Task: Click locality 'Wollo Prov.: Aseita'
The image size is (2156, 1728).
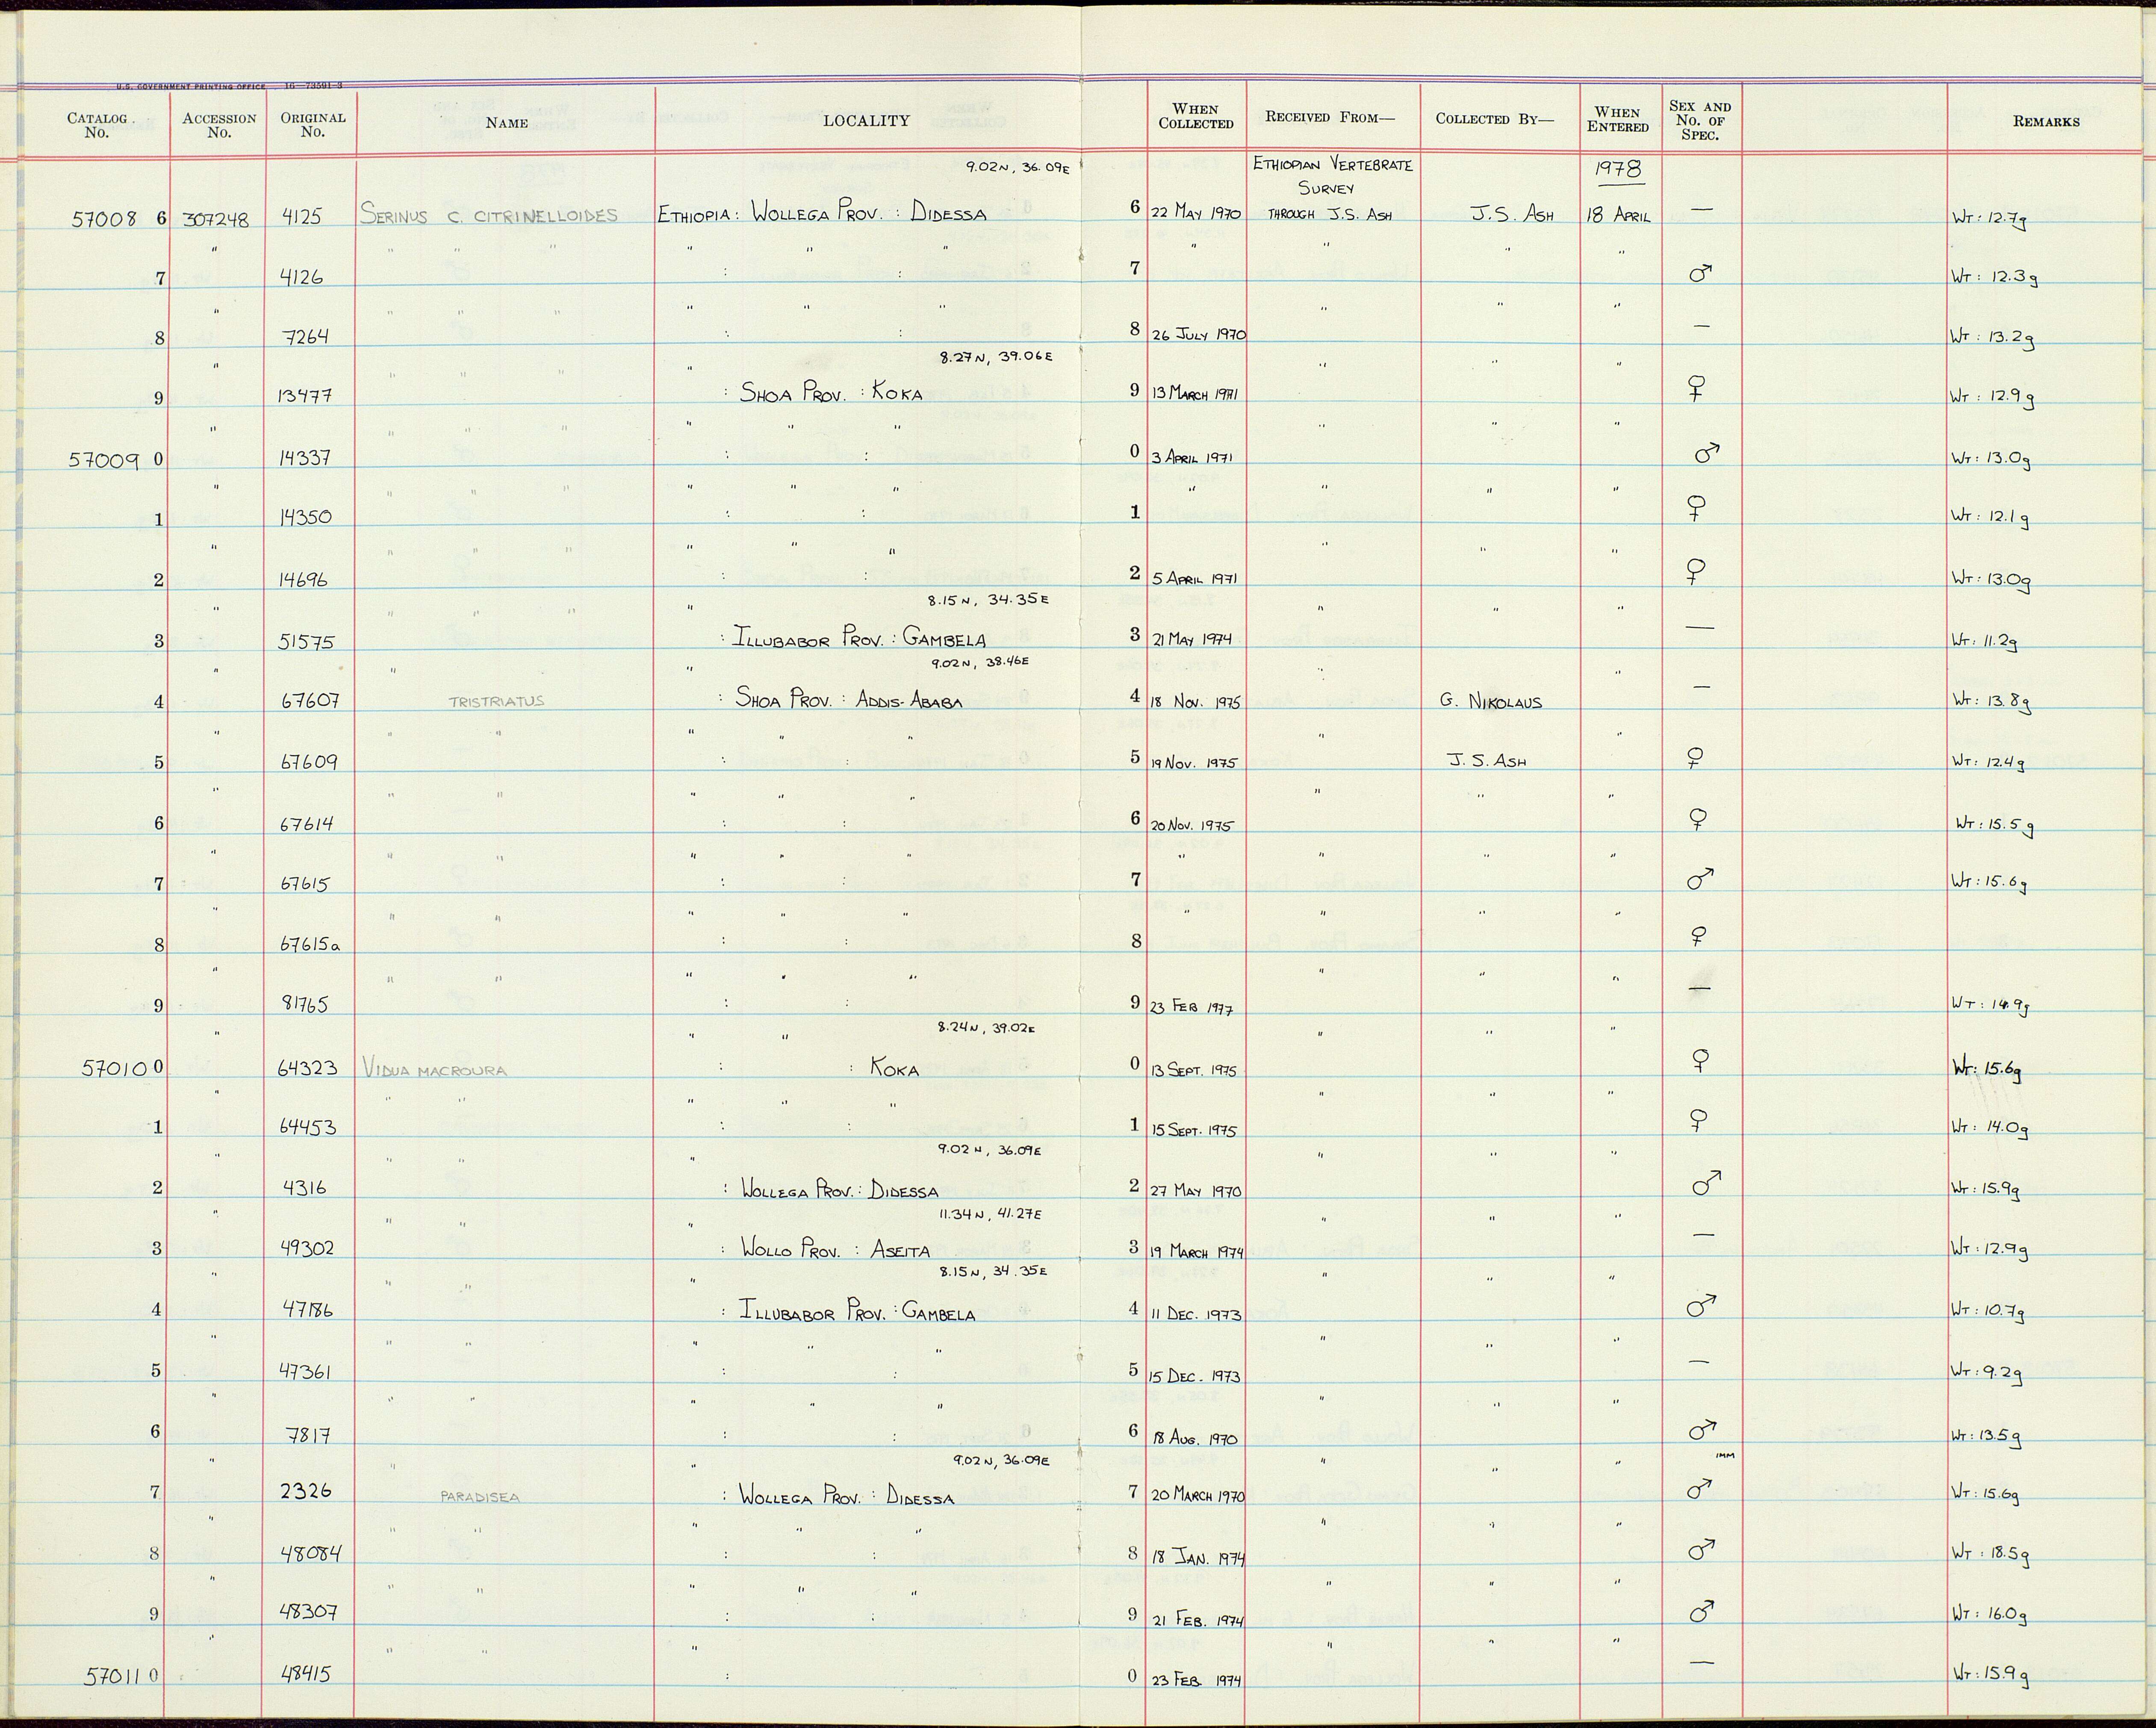Action: point(836,1250)
